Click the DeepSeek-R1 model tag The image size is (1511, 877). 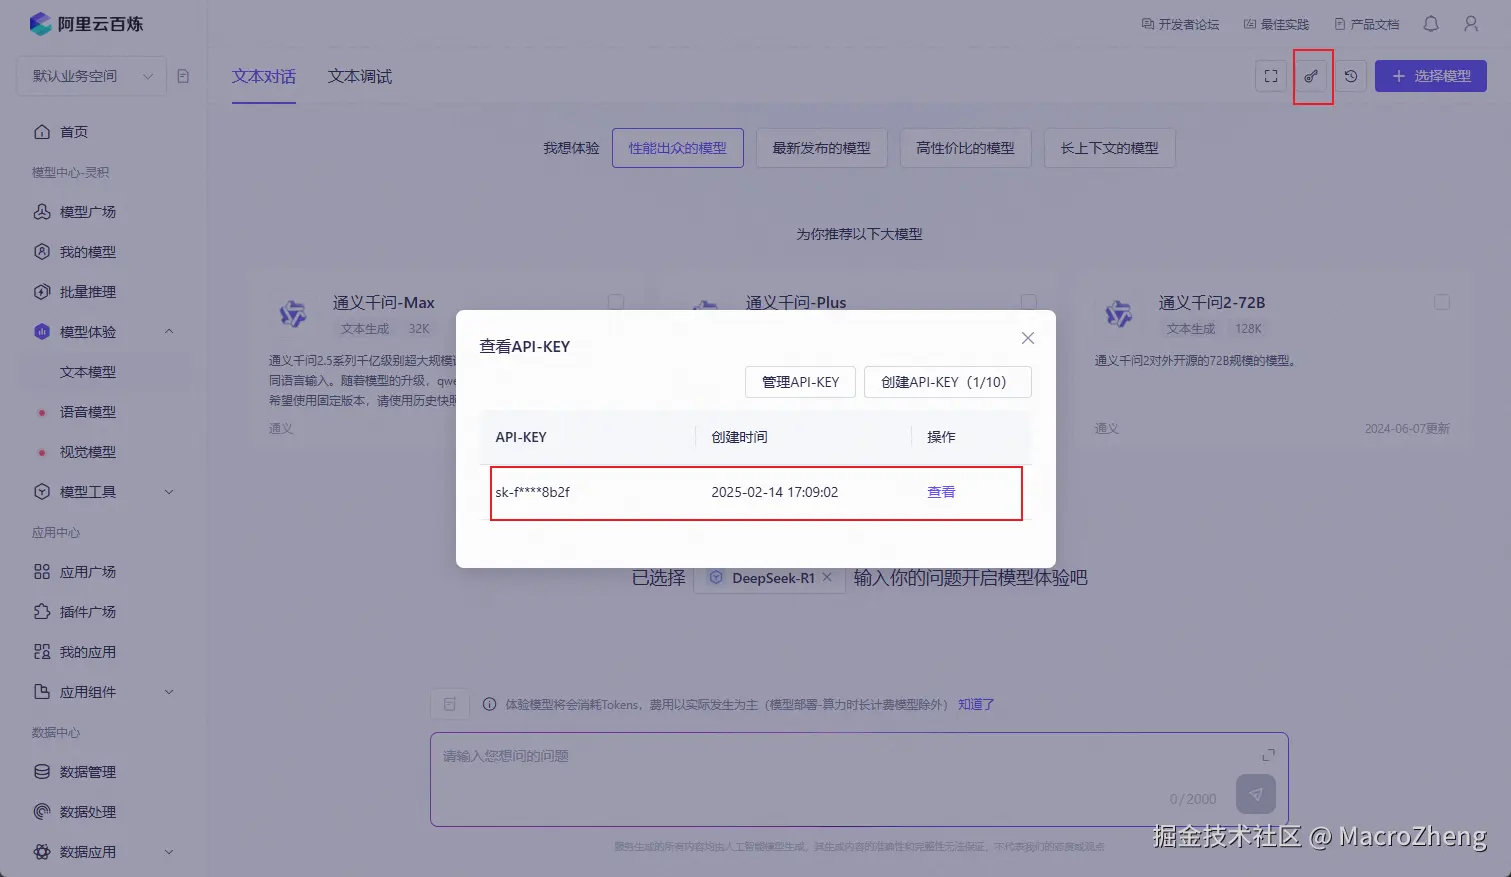769,578
